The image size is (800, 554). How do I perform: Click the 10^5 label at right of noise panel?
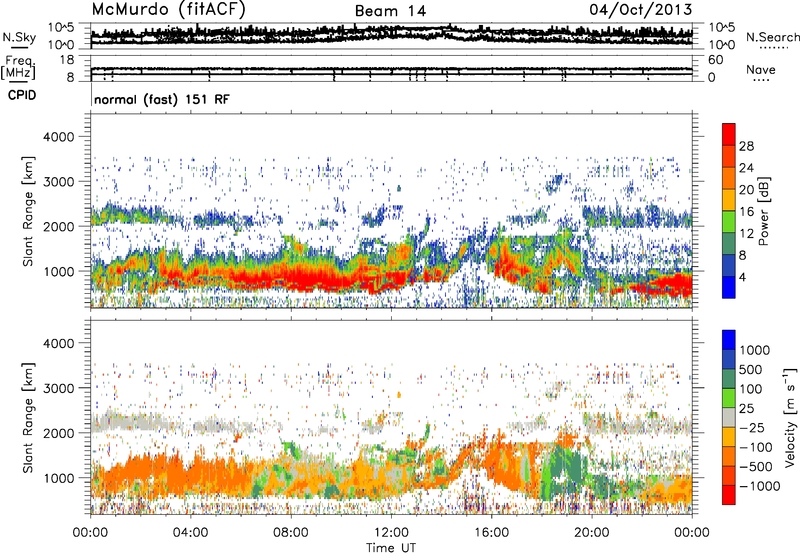[x=722, y=28]
